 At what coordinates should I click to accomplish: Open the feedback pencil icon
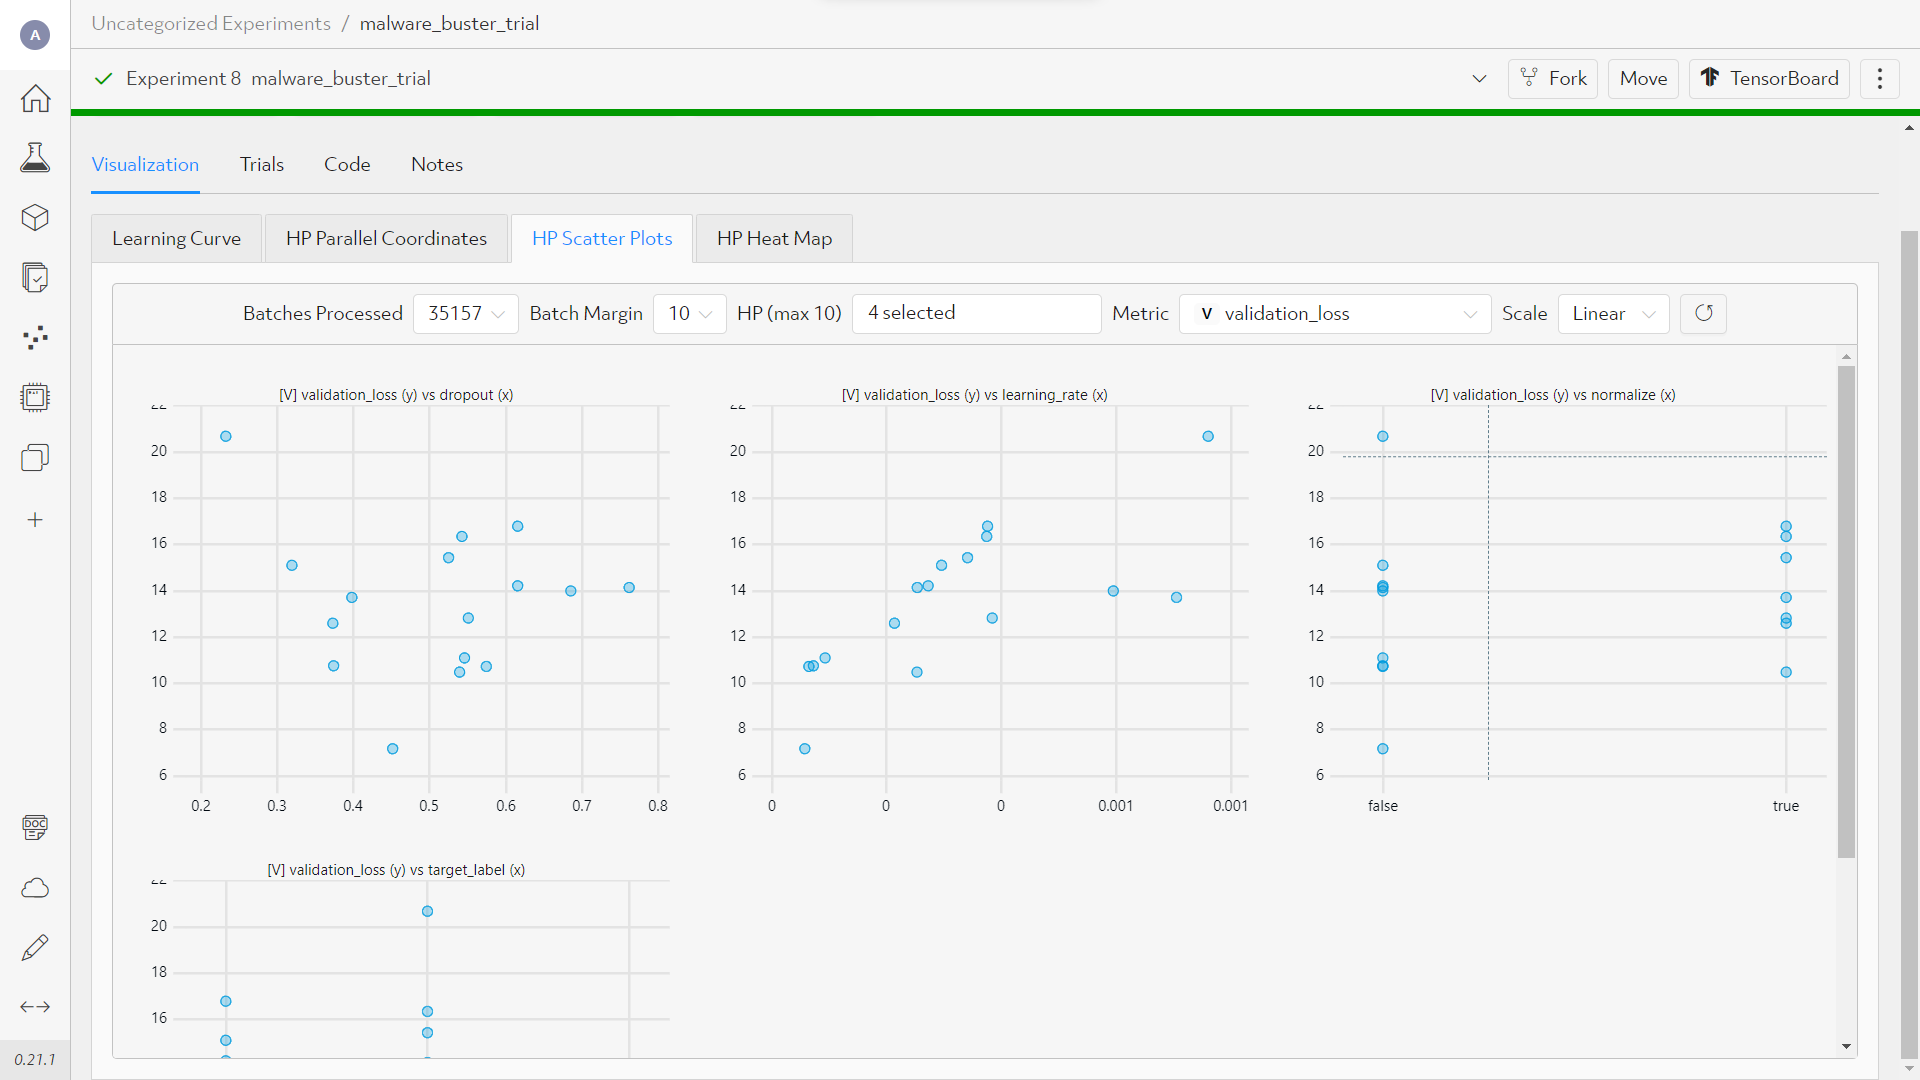[x=35, y=947]
